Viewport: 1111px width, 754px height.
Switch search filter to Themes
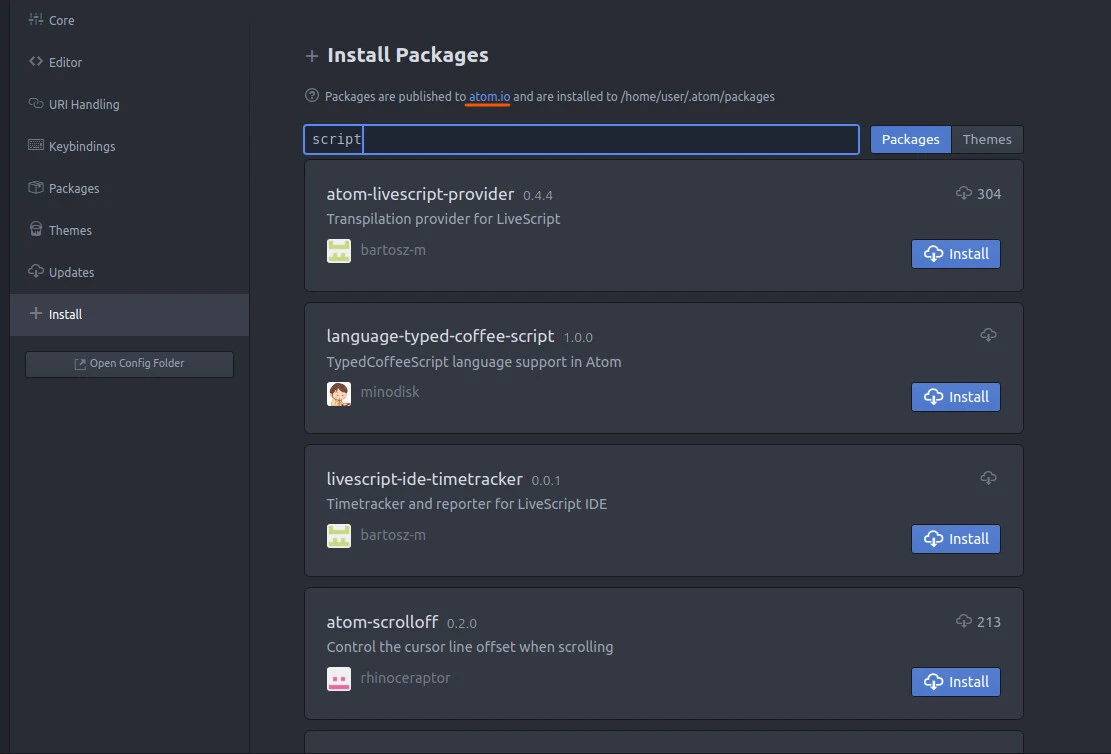coord(987,139)
